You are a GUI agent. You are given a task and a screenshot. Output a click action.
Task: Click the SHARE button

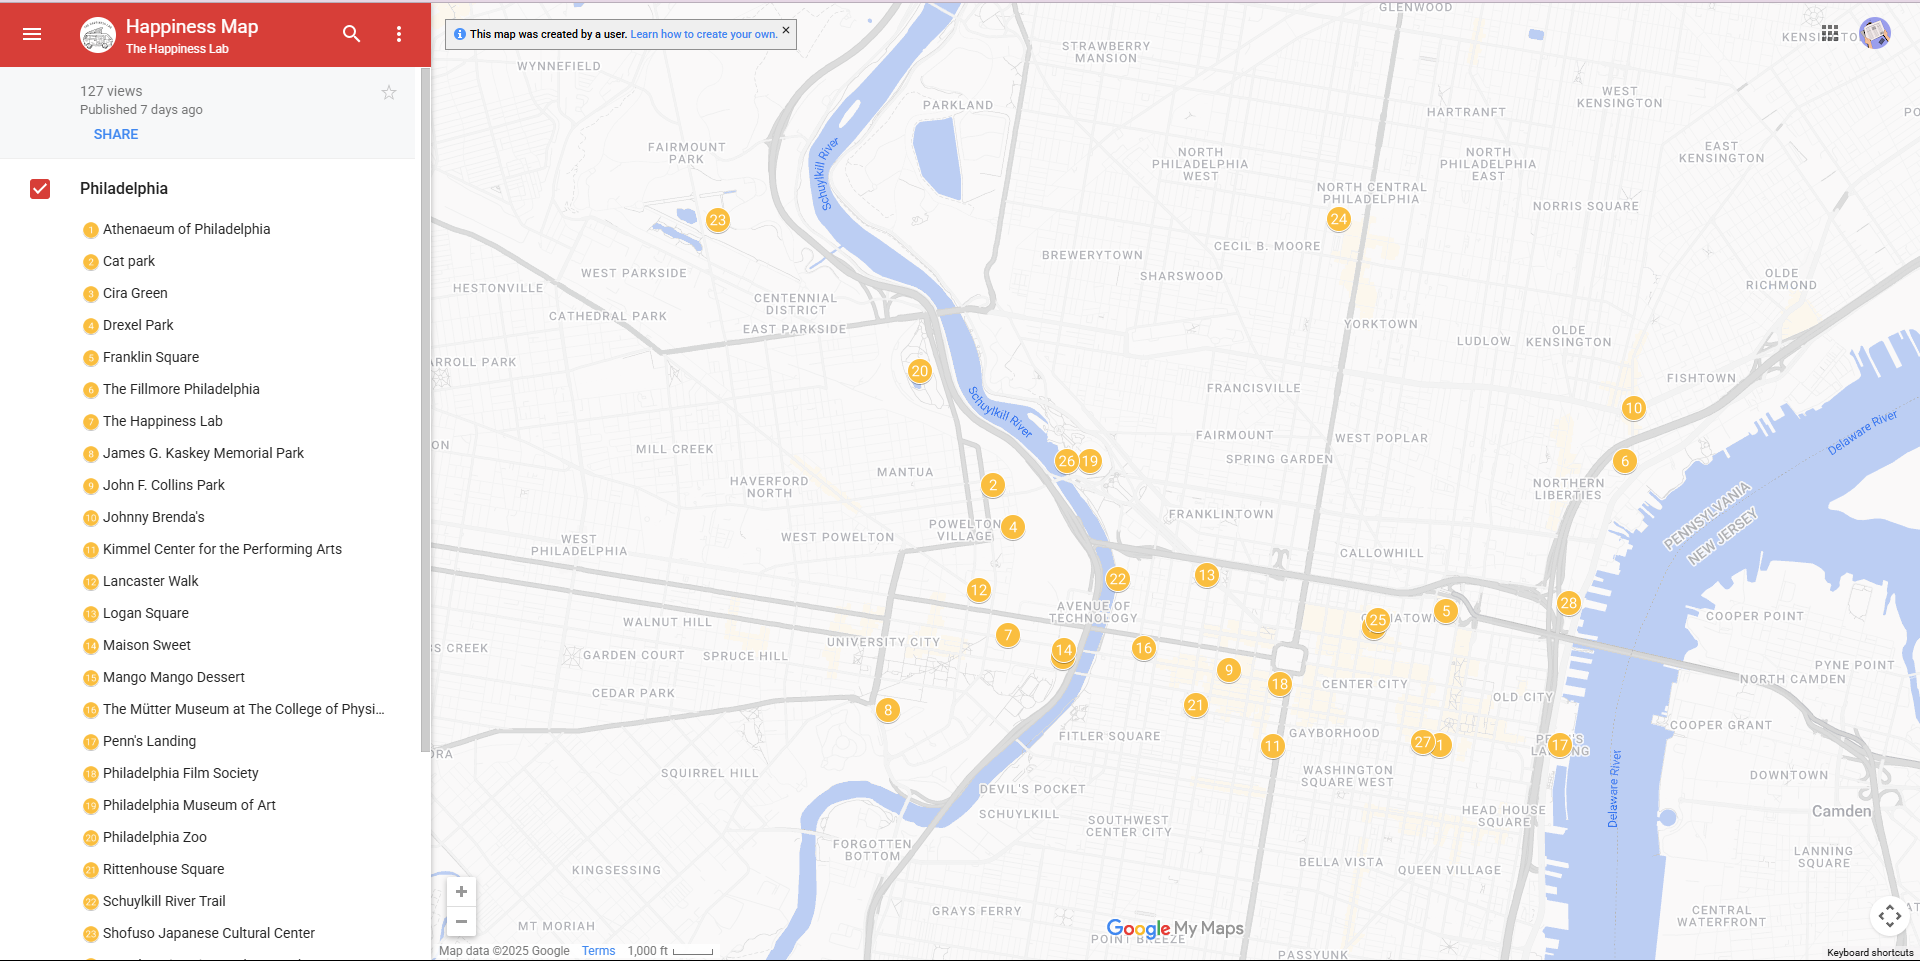pyautogui.click(x=116, y=133)
